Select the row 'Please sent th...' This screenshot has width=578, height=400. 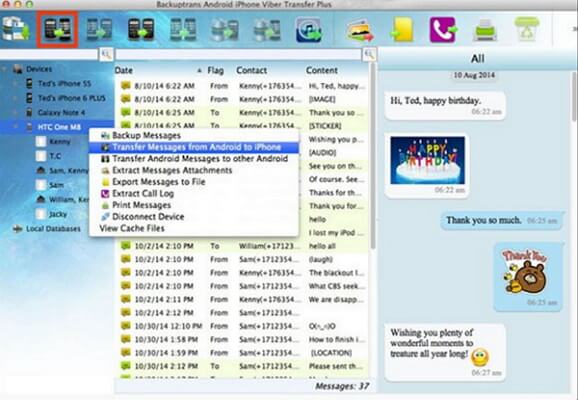pyautogui.click(x=243, y=366)
